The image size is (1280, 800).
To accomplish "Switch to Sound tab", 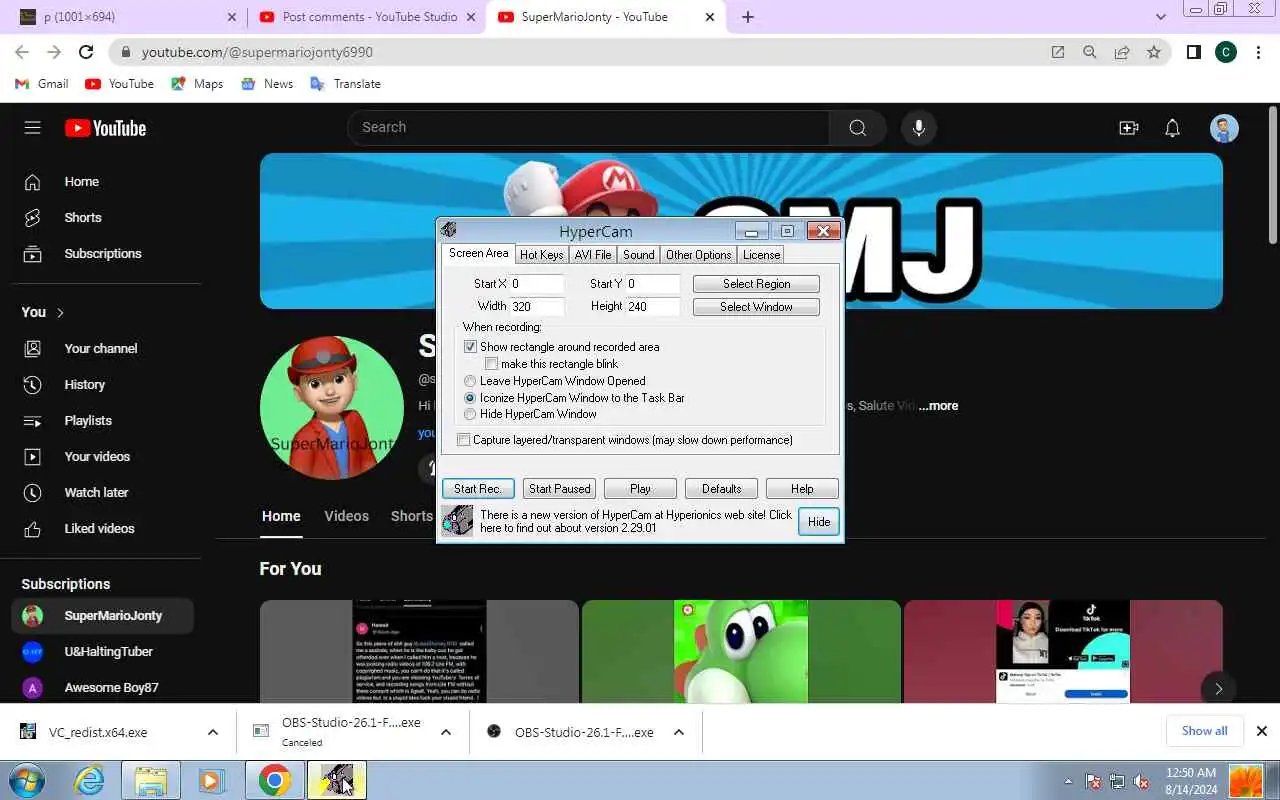I will pyautogui.click(x=639, y=255).
